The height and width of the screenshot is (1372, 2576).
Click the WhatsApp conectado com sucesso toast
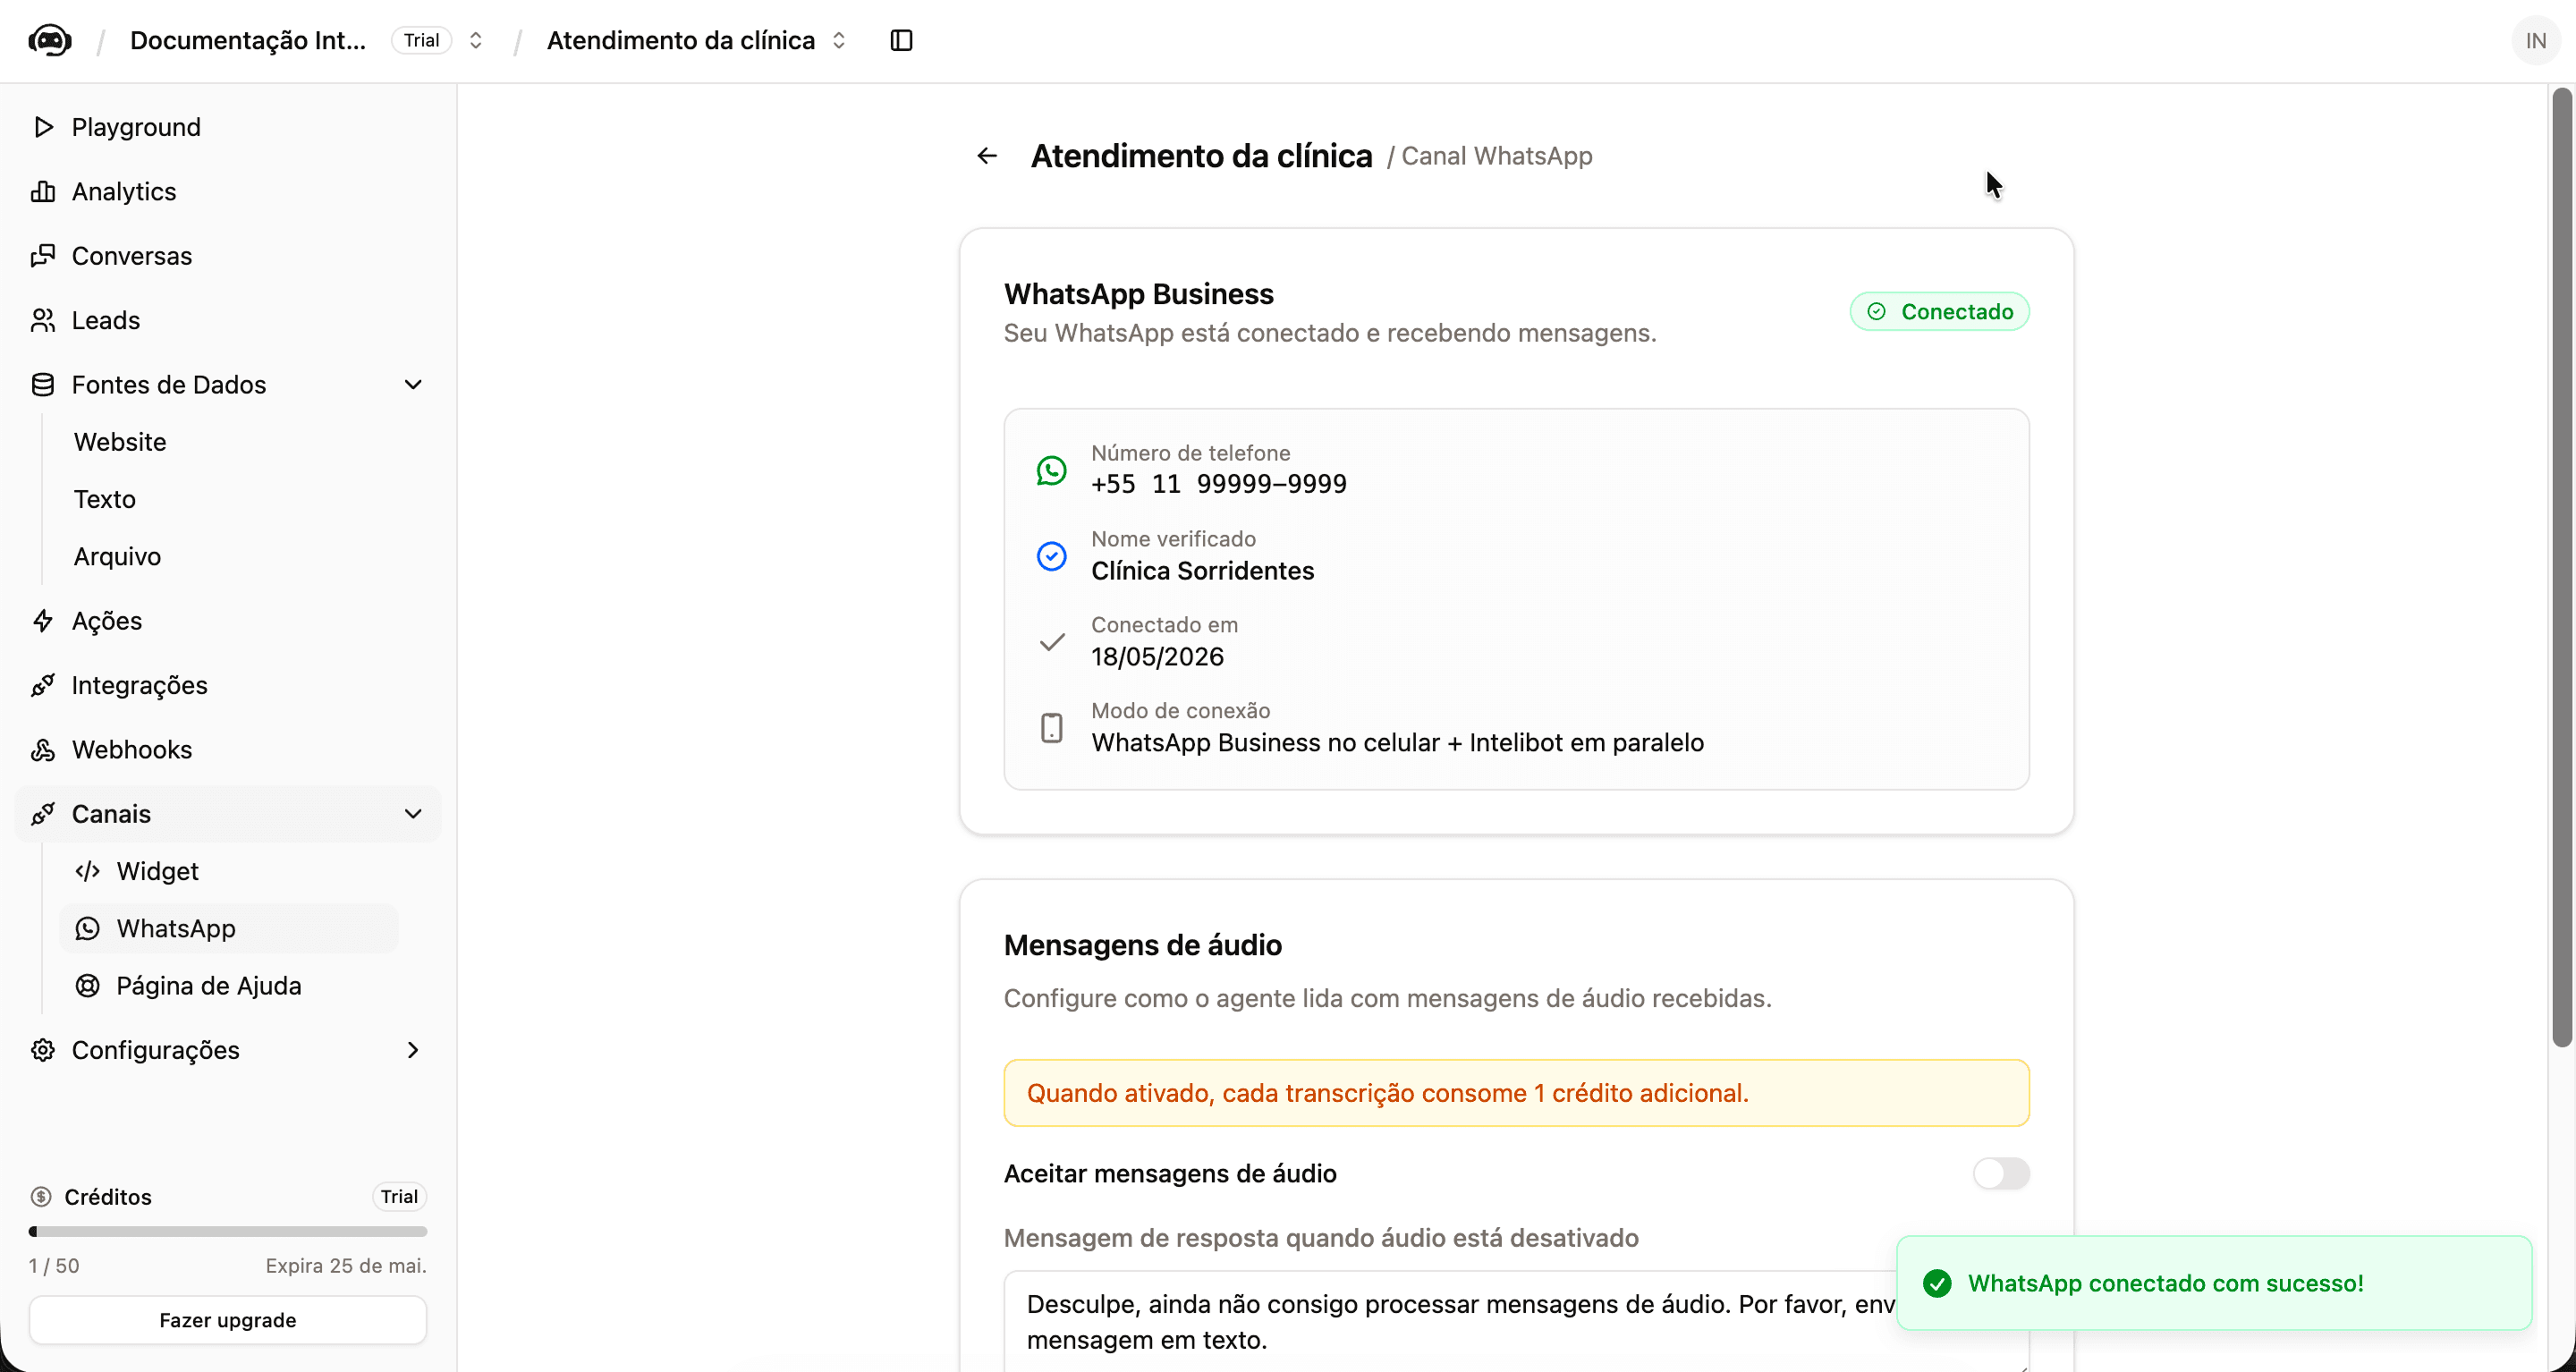2214,1283
